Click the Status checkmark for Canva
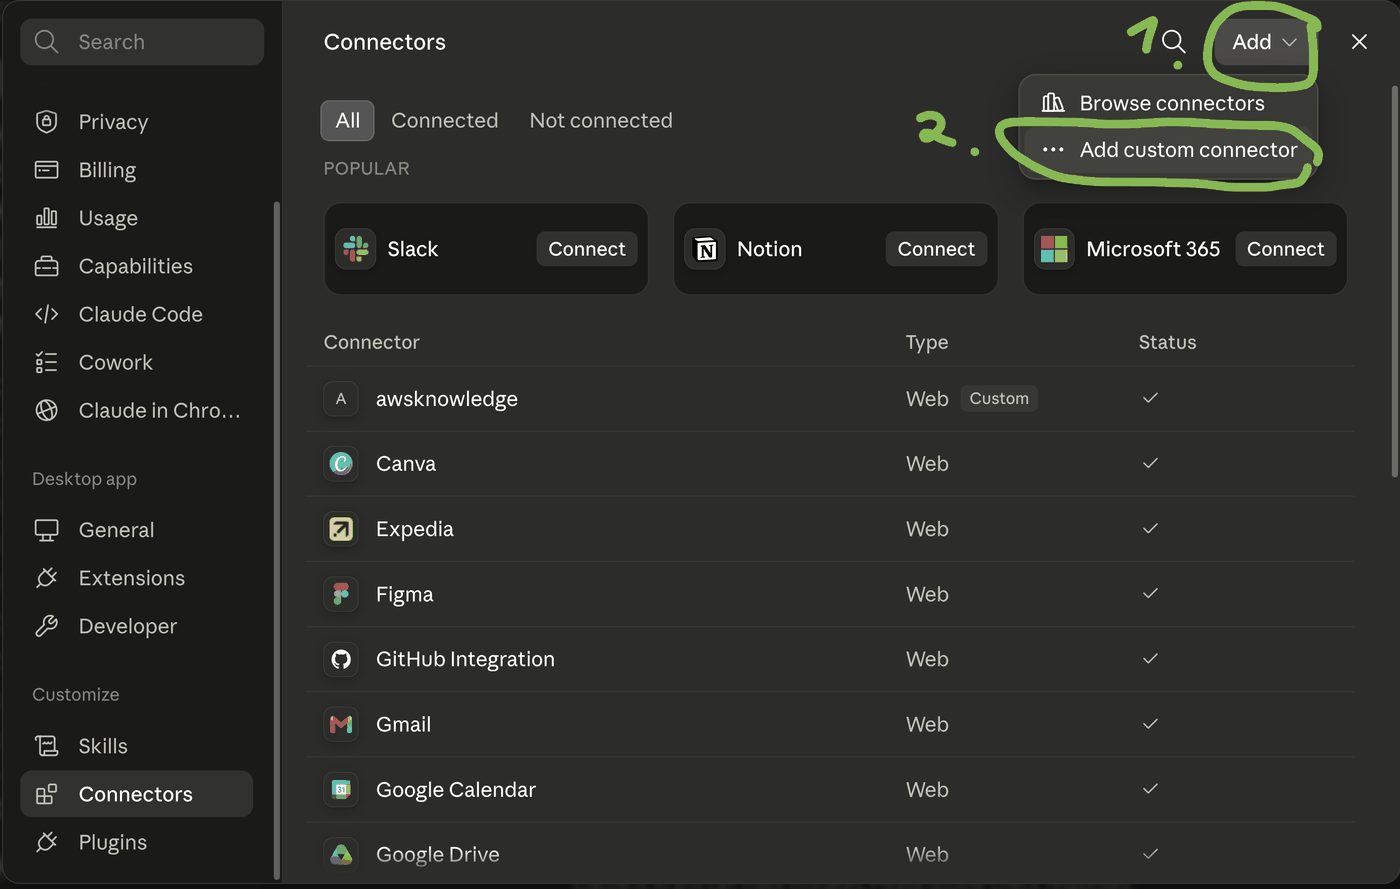Image resolution: width=1400 pixels, height=889 pixels. coord(1150,463)
